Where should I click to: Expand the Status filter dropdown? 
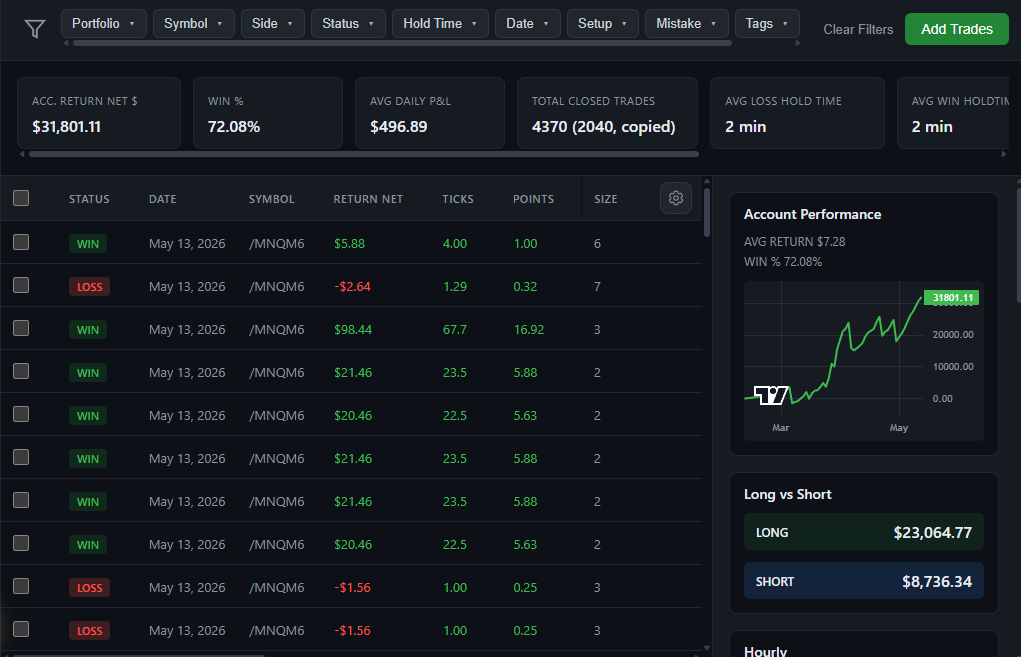[x=348, y=23]
